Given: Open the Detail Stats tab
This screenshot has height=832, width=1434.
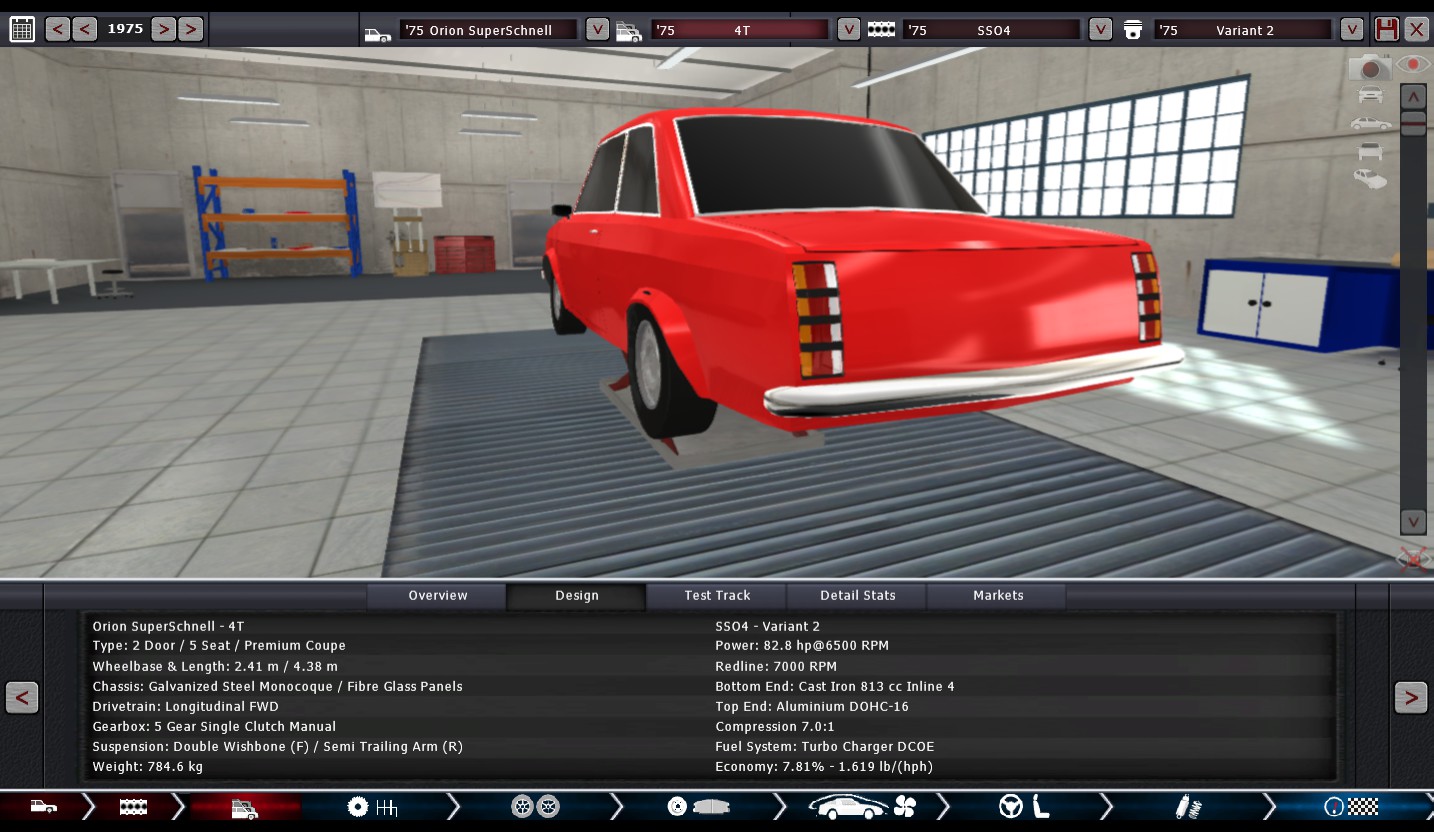Looking at the screenshot, I should [x=857, y=596].
